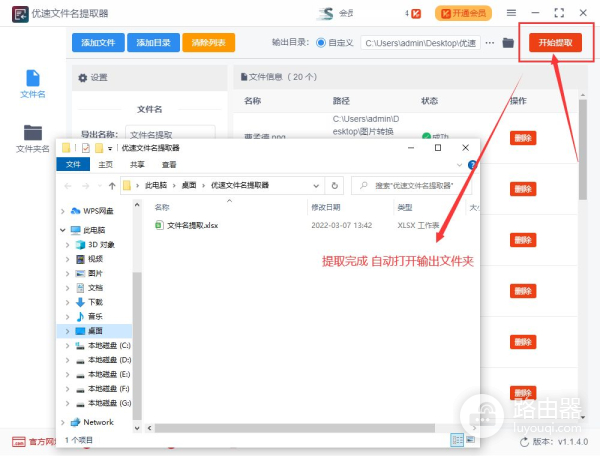The width and height of the screenshot is (600, 456).
Task: Click the 清除列表 button
Action: point(209,42)
